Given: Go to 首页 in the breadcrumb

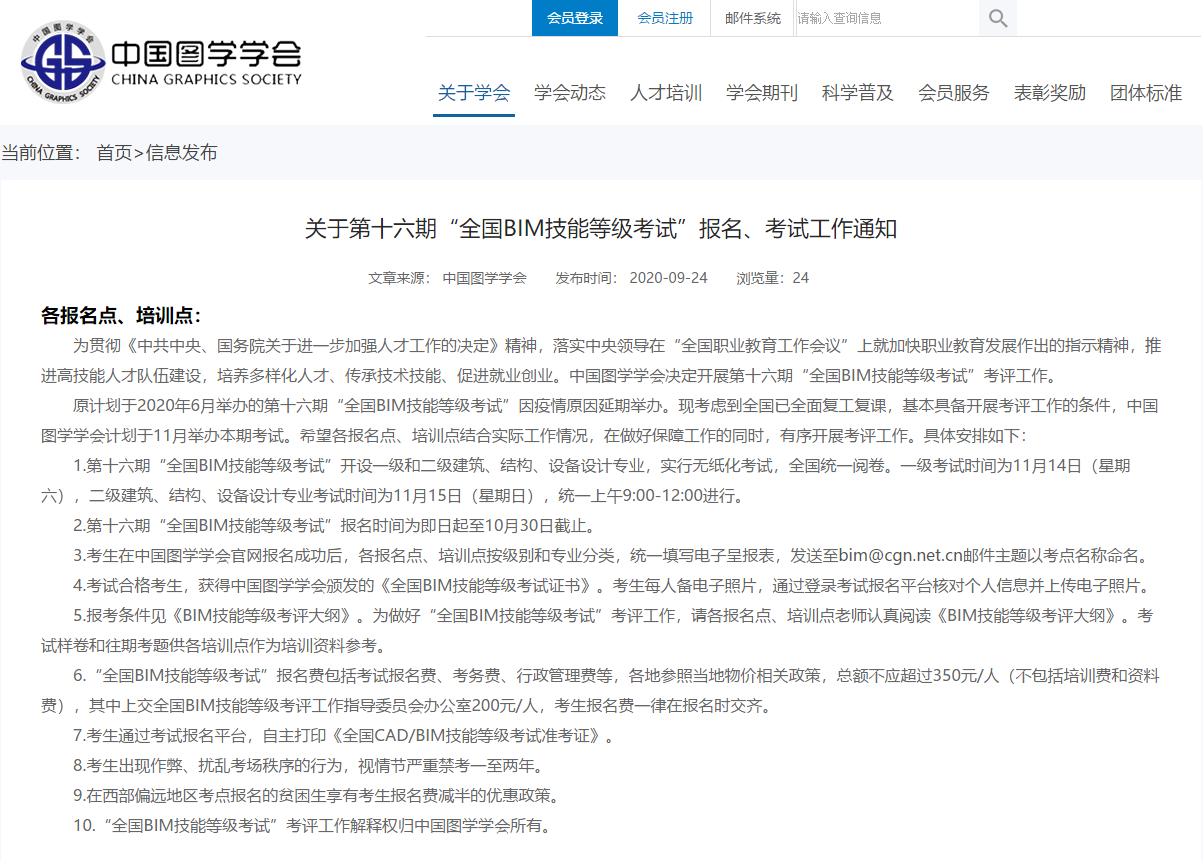Looking at the screenshot, I should 114,153.
